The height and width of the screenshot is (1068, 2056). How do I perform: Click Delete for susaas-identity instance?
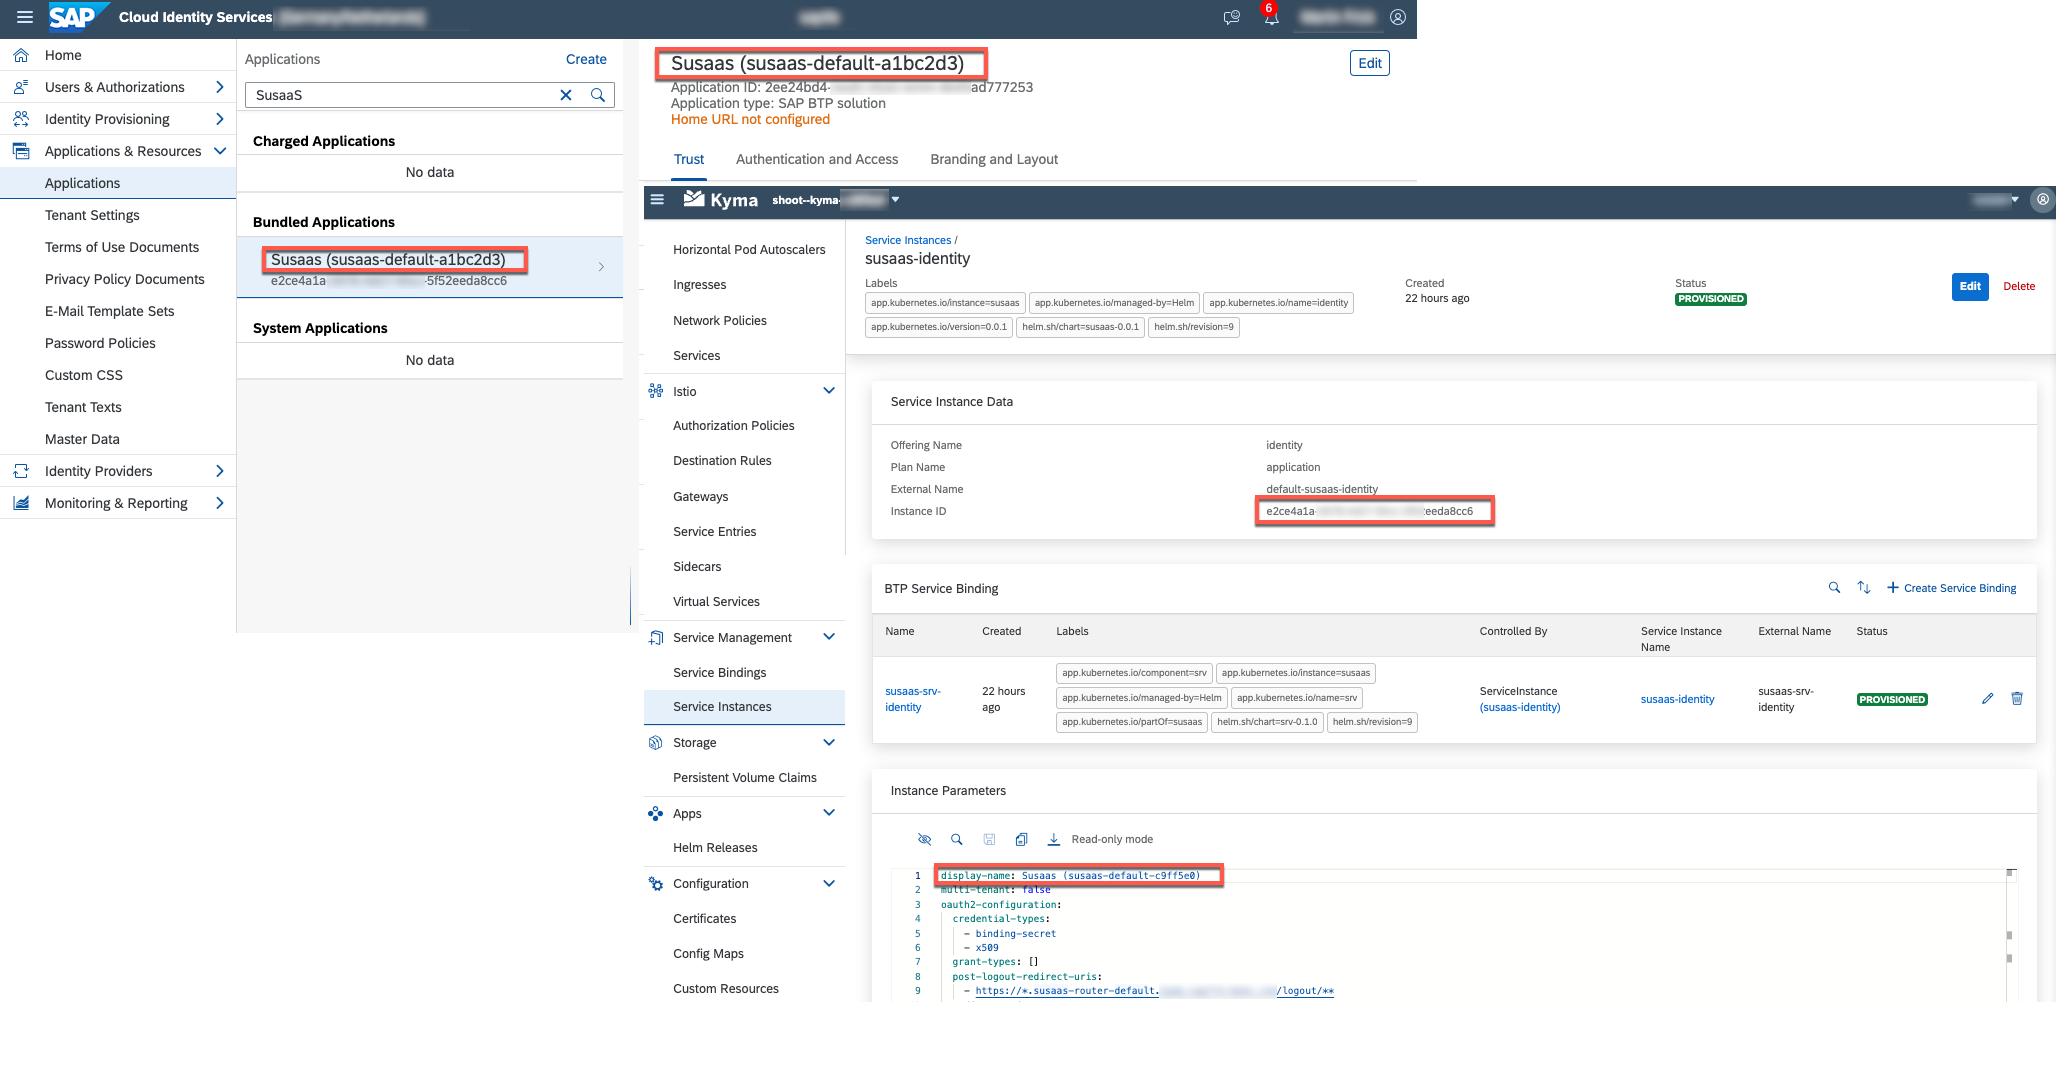point(2019,286)
